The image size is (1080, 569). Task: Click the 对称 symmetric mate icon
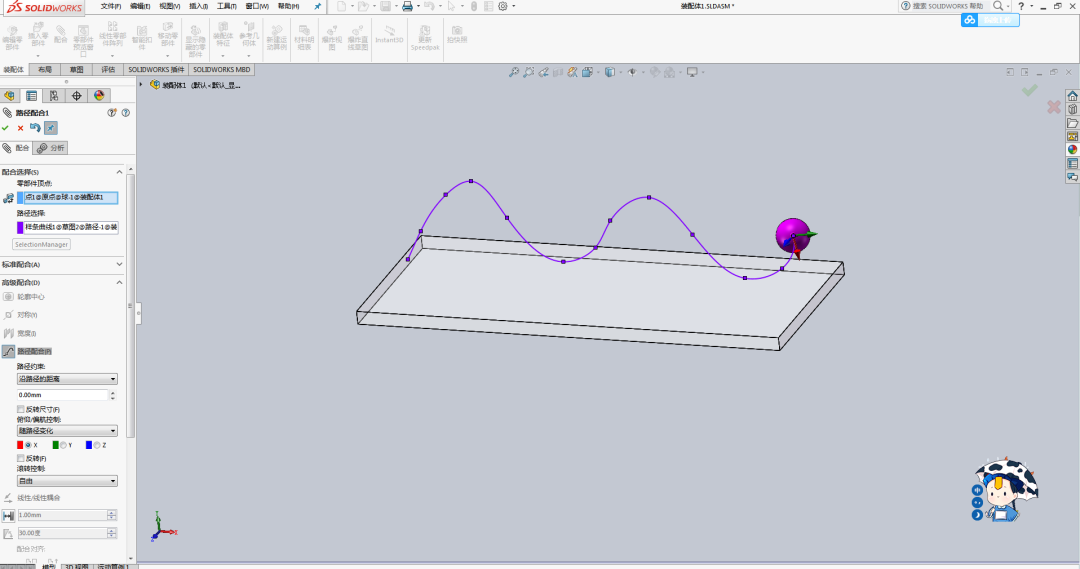[8, 315]
